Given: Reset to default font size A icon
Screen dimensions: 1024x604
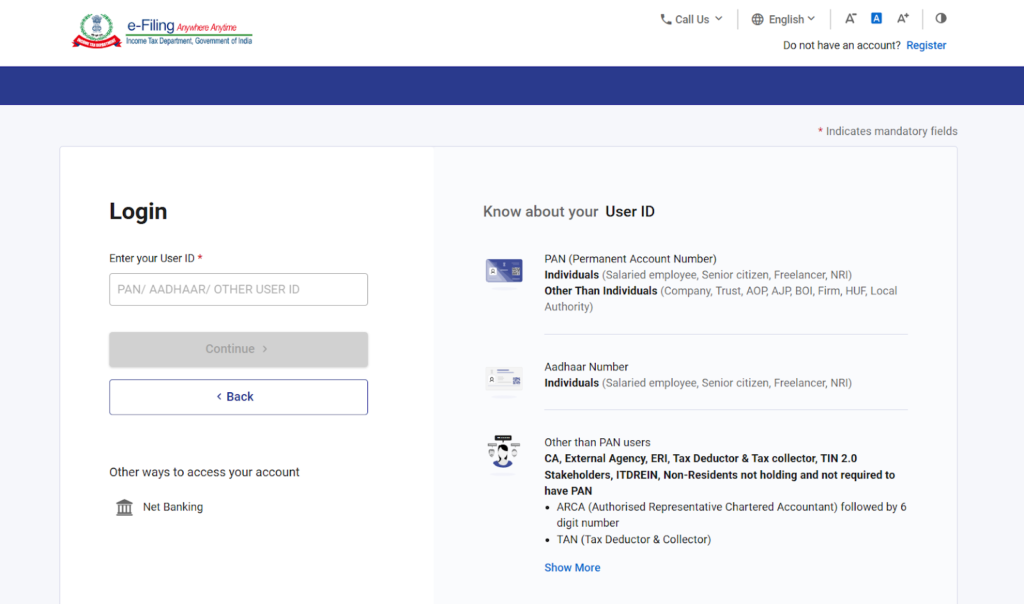Looking at the screenshot, I should [x=876, y=18].
